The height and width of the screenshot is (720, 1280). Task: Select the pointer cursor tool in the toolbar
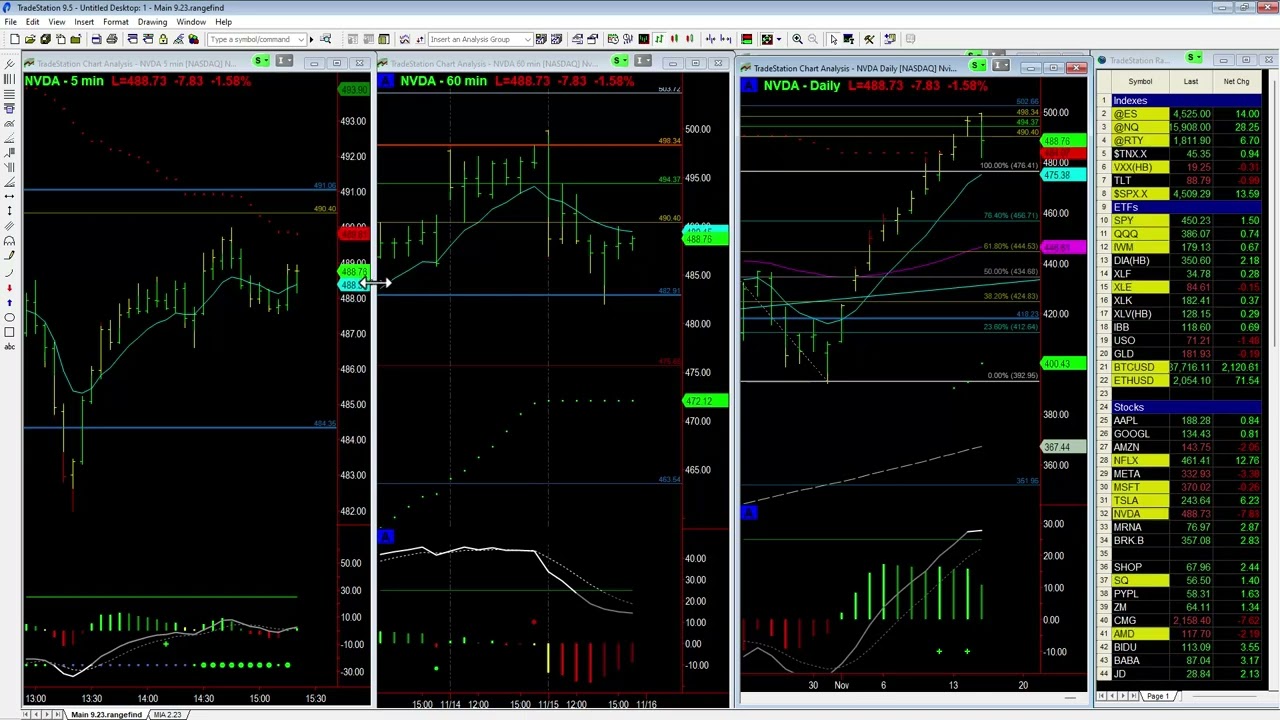(834, 39)
